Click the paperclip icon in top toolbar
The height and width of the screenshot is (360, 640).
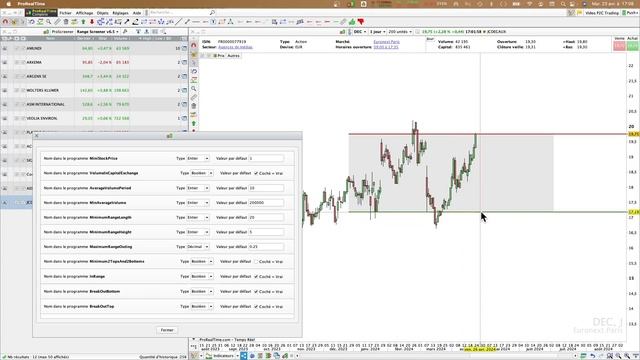coord(343,22)
